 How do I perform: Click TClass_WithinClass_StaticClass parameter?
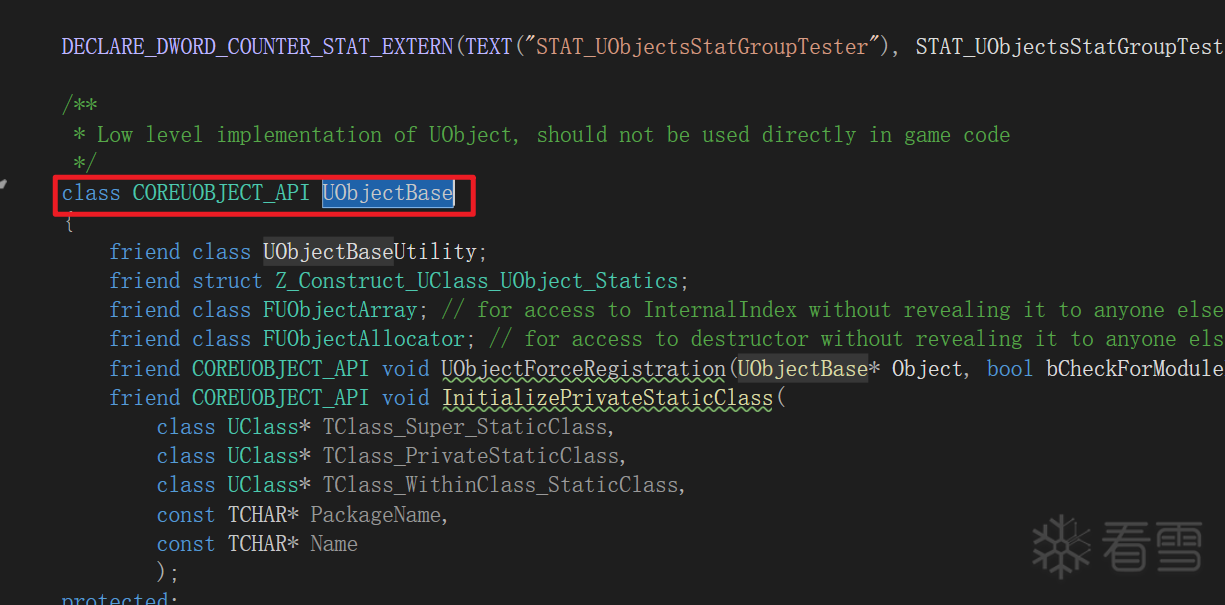click(500, 485)
